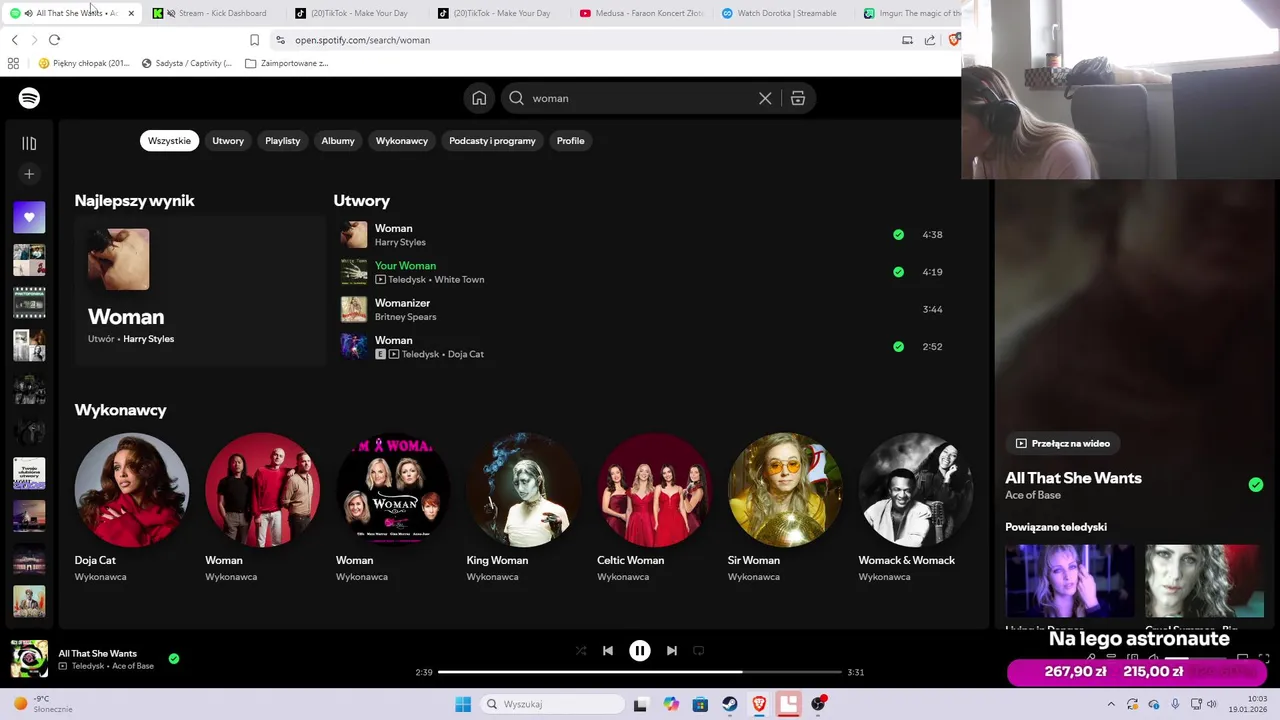Click Przełącz na wideo button
The height and width of the screenshot is (720, 1280).
click(1063, 443)
